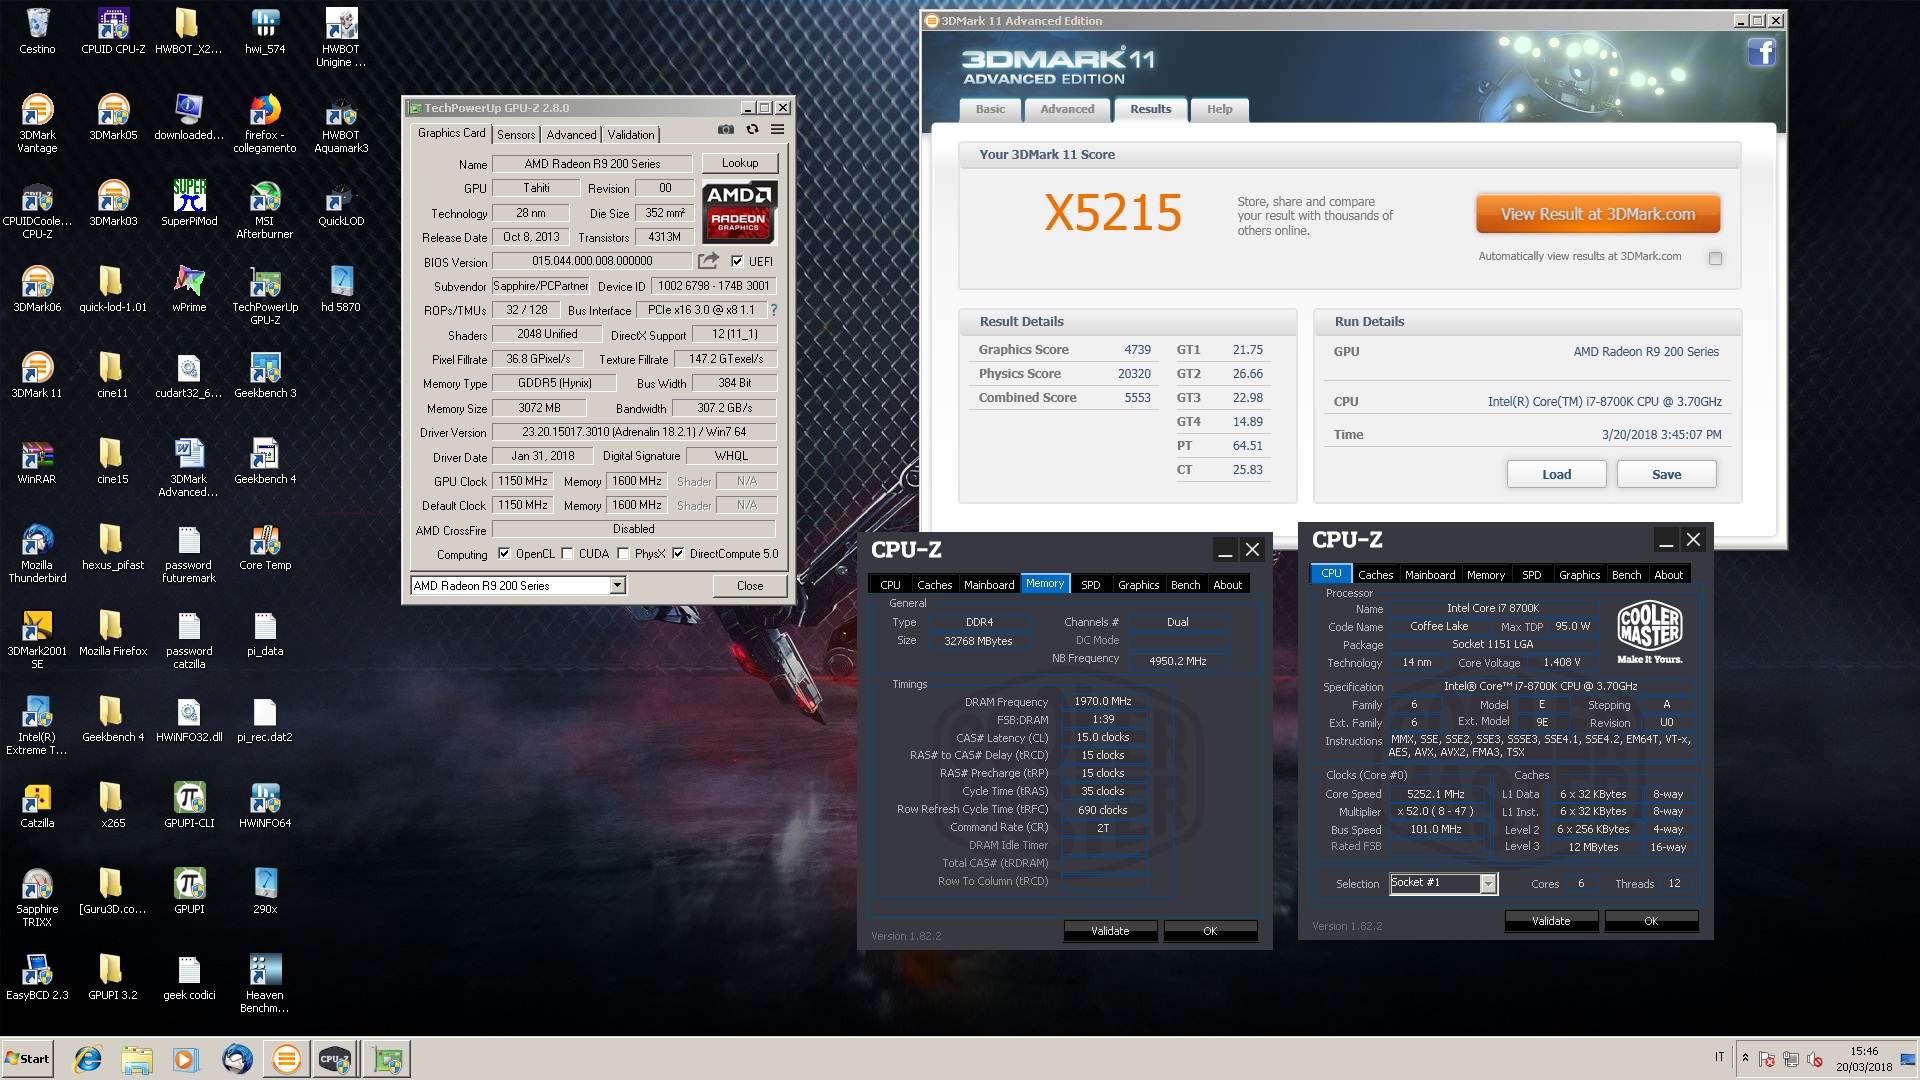This screenshot has height=1080, width=1920.
Task: Open the HWiNFO64 desktop icon
Action: pyautogui.click(x=265, y=805)
